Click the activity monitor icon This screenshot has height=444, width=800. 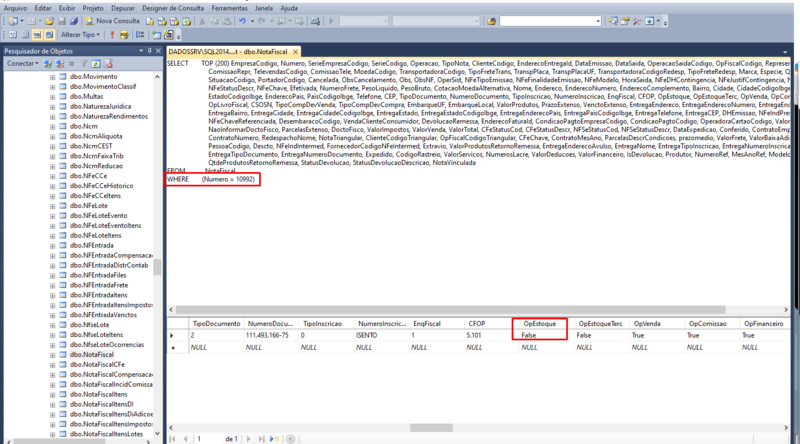point(315,21)
